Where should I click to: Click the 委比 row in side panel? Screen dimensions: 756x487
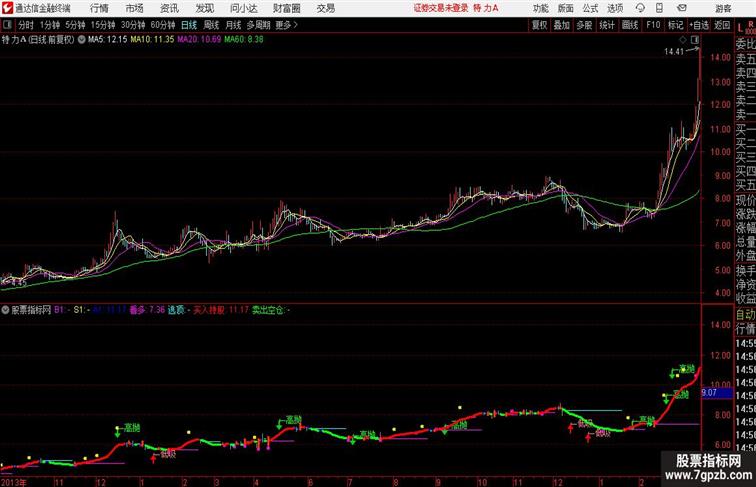(x=745, y=44)
